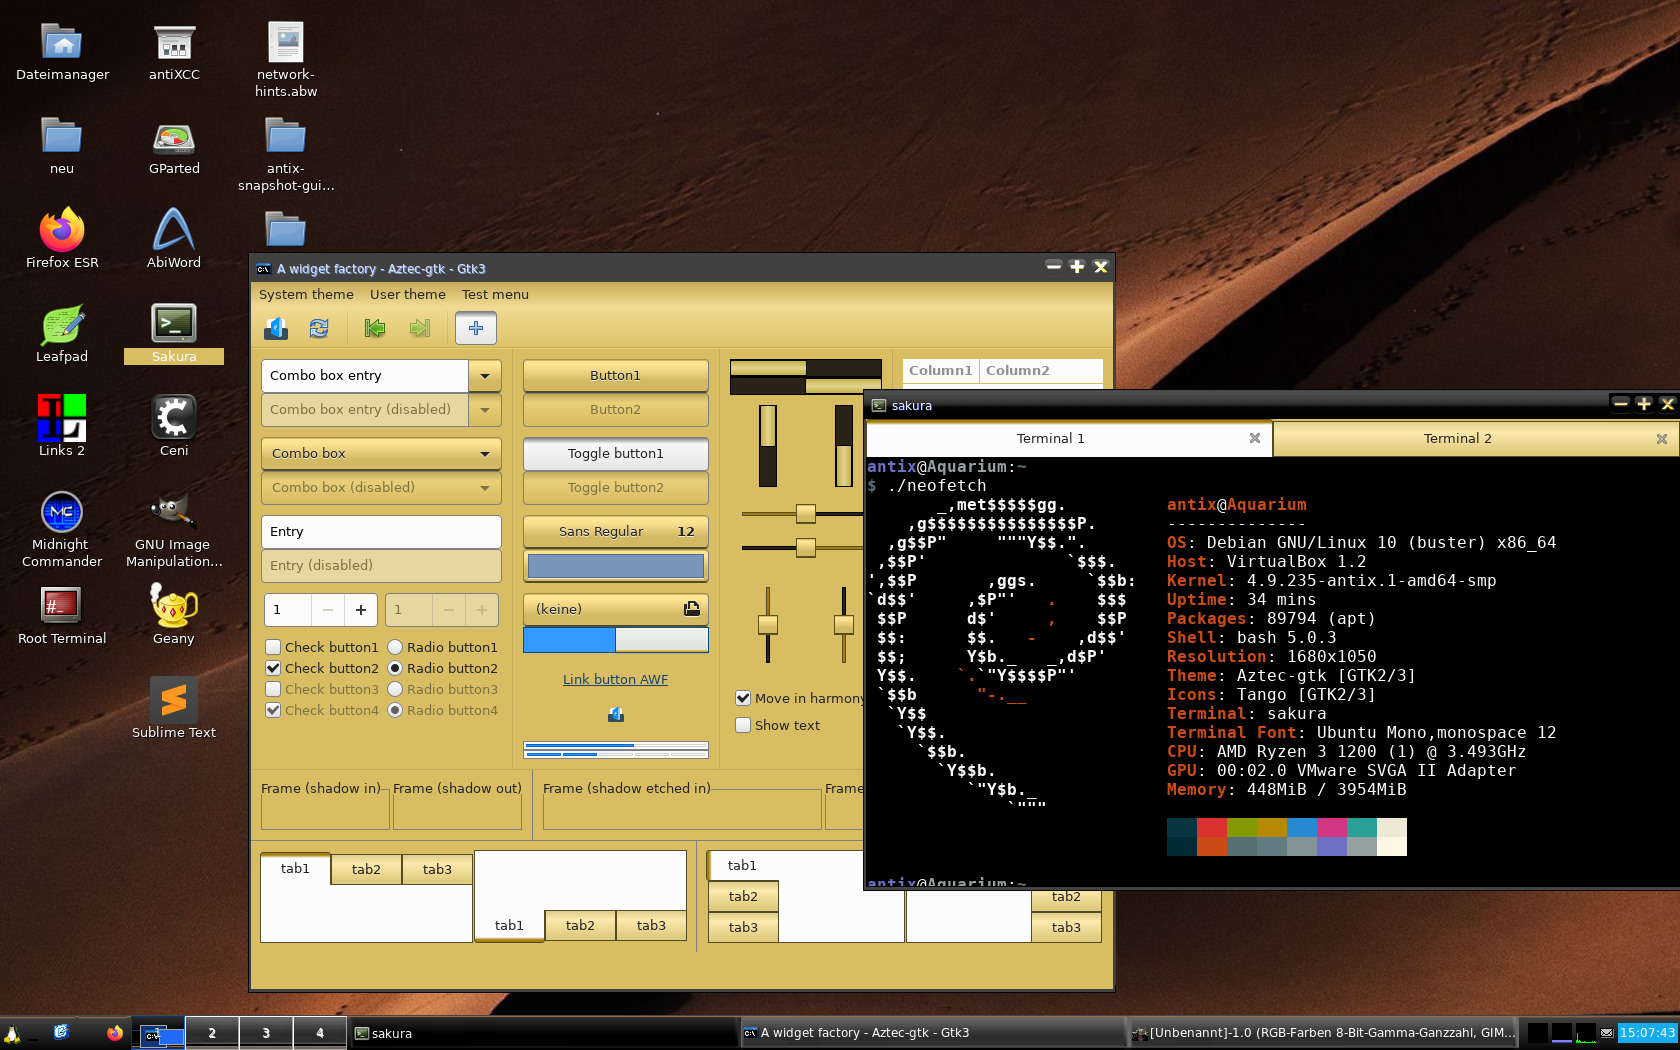Switch to Terminal 2 tab
Screen dimensions: 1680x1050
(x=1457, y=439)
